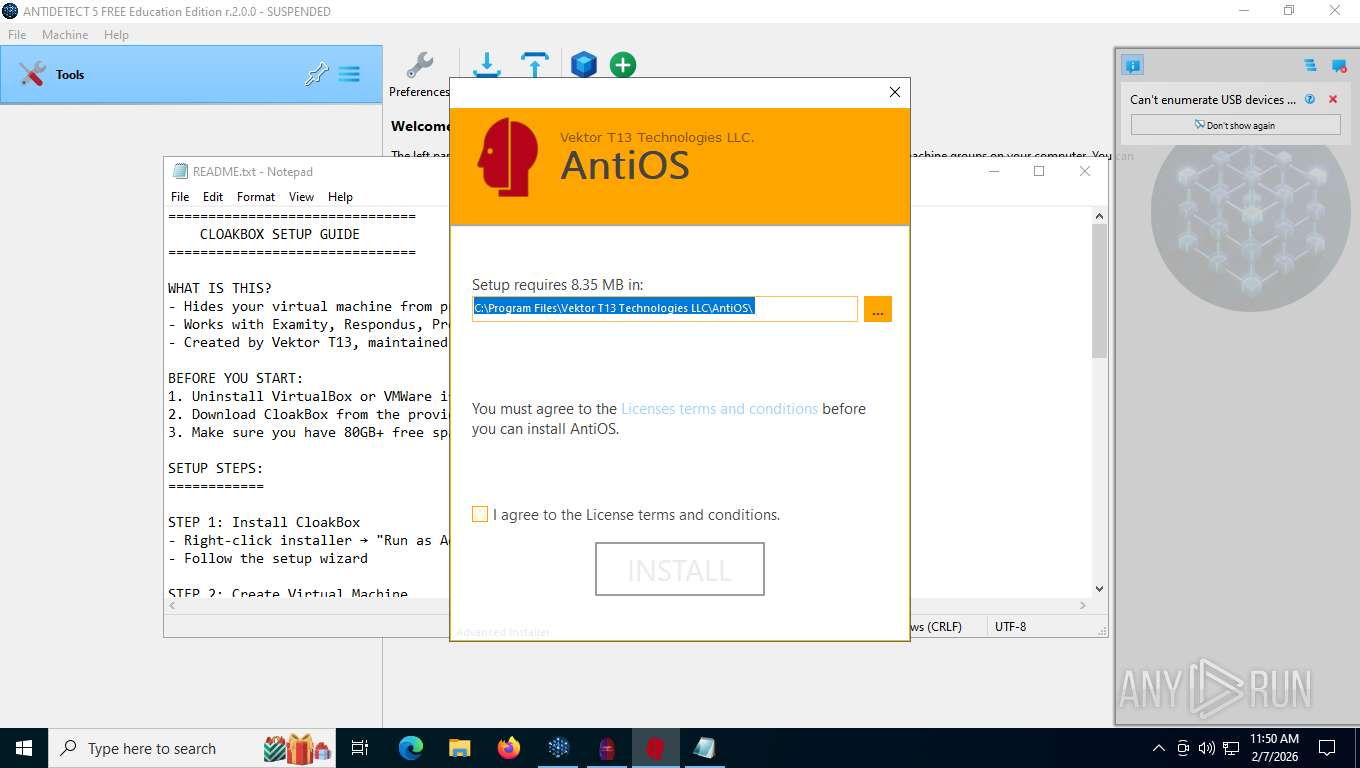The width and height of the screenshot is (1360, 768).
Task: Launch Firefox from taskbar
Action: coord(509,748)
